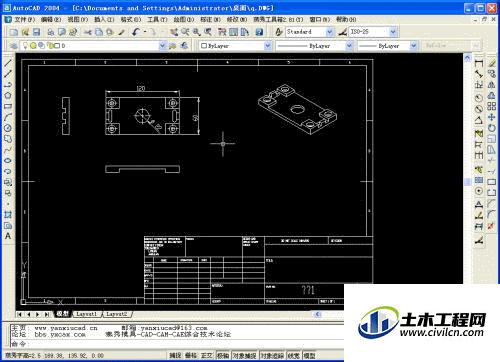This screenshot has width=500, height=362.
Task: Select the Angular Dimension tool
Action: (x=479, y=120)
